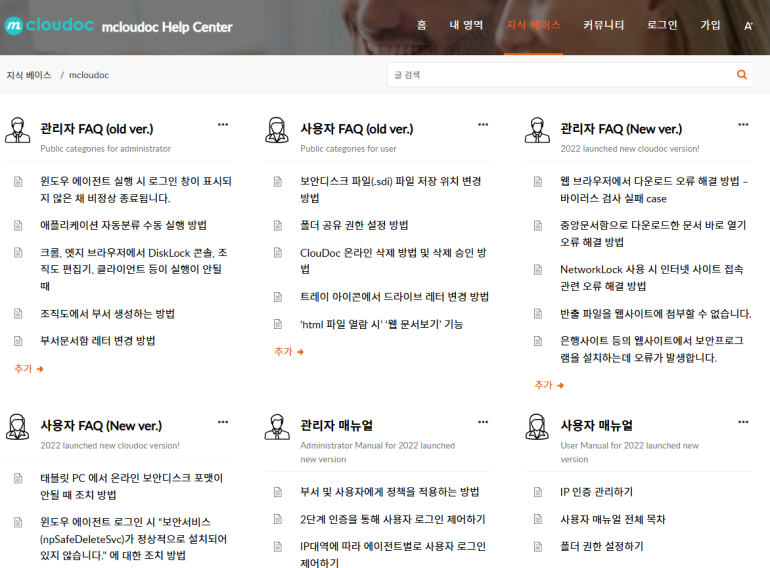The height and width of the screenshot is (568, 770).
Task: Click document icon beside IP 인증 관리하기
Action: pos(538,491)
